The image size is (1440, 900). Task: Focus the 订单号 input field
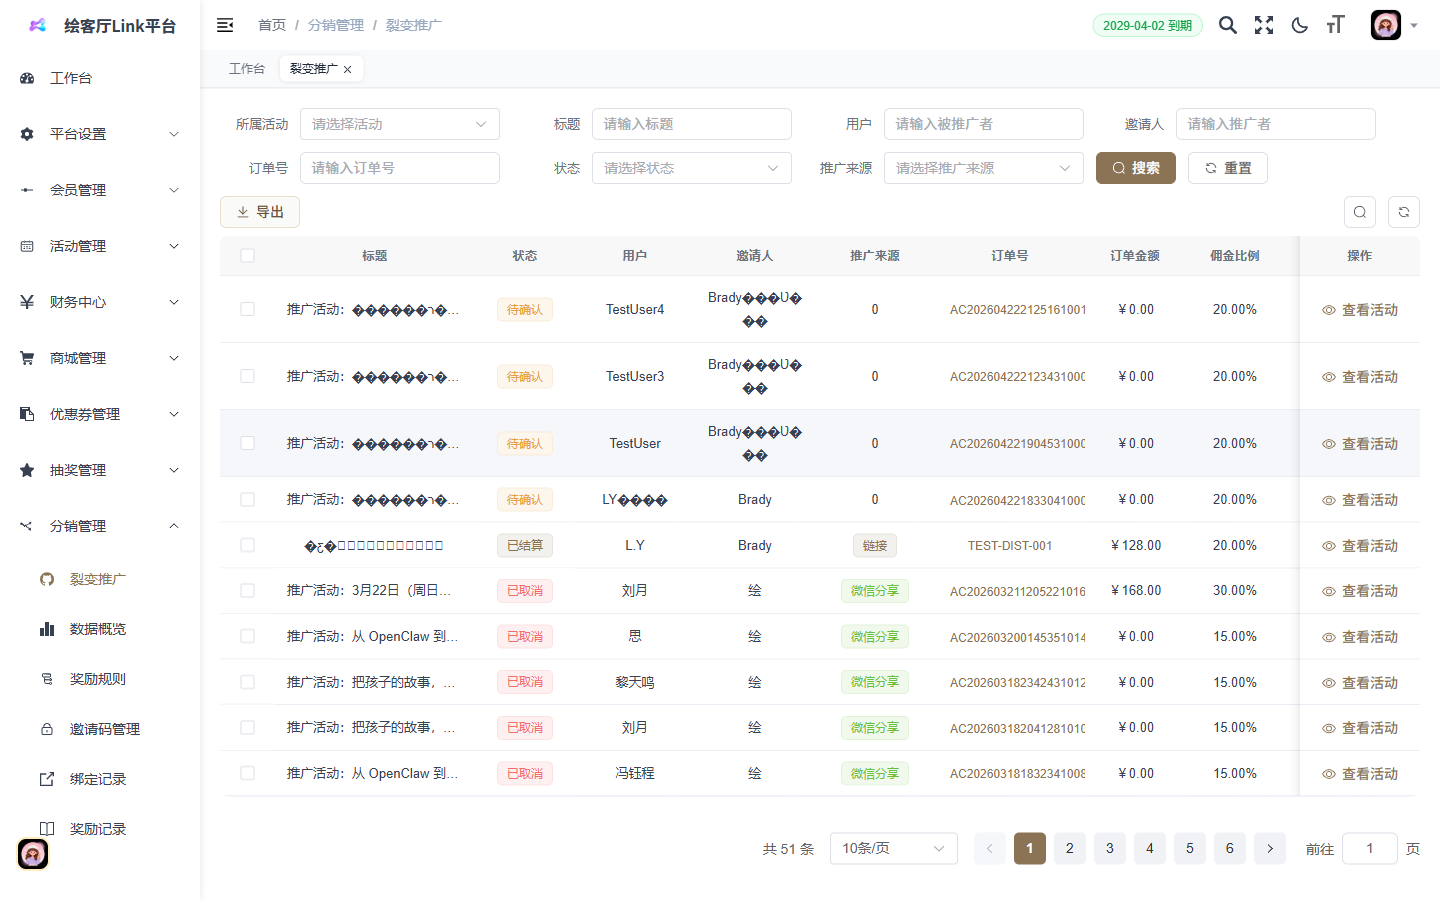(x=399, y=168)
